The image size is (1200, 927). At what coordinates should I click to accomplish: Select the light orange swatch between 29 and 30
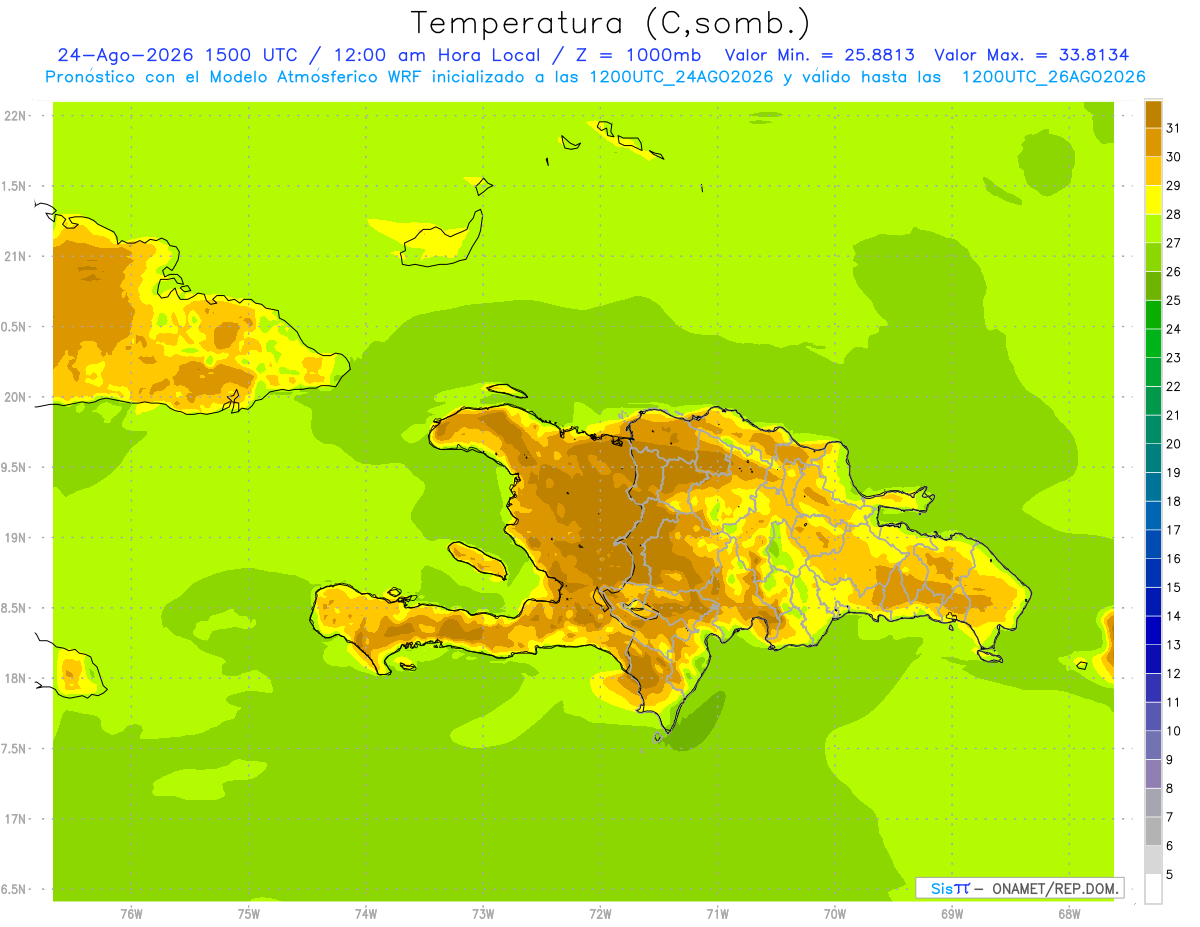pyautogui.click(x=1153, y=171)
